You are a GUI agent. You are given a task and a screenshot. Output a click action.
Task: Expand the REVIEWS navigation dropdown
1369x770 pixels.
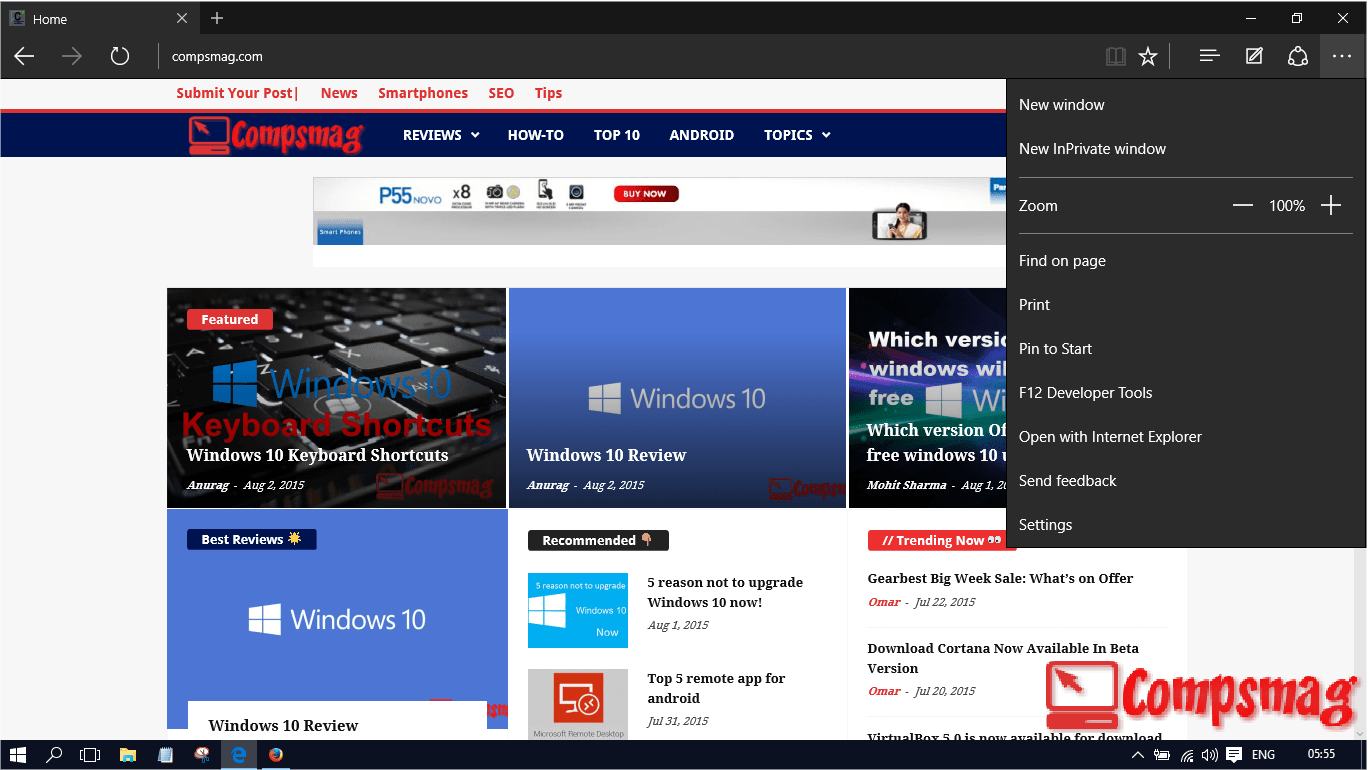tap(440, 134)
